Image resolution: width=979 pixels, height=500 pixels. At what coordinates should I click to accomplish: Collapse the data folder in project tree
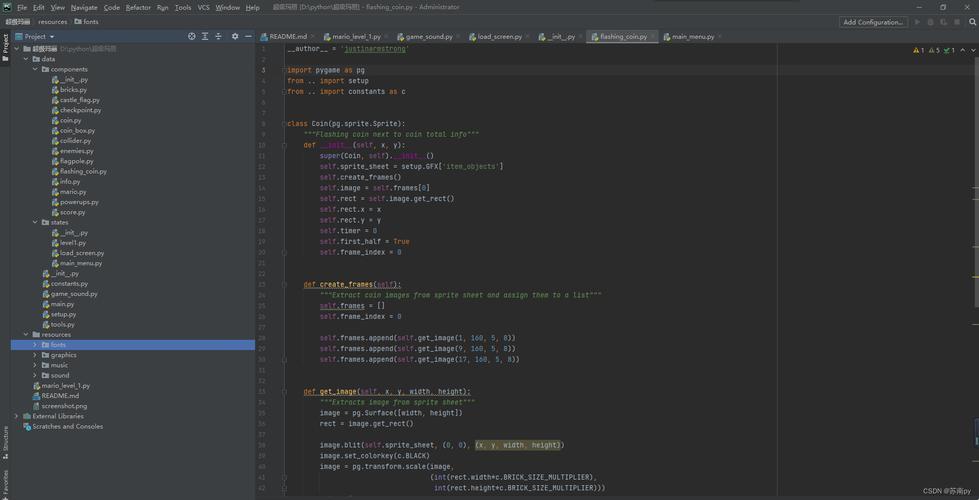[x=26, y=59]
